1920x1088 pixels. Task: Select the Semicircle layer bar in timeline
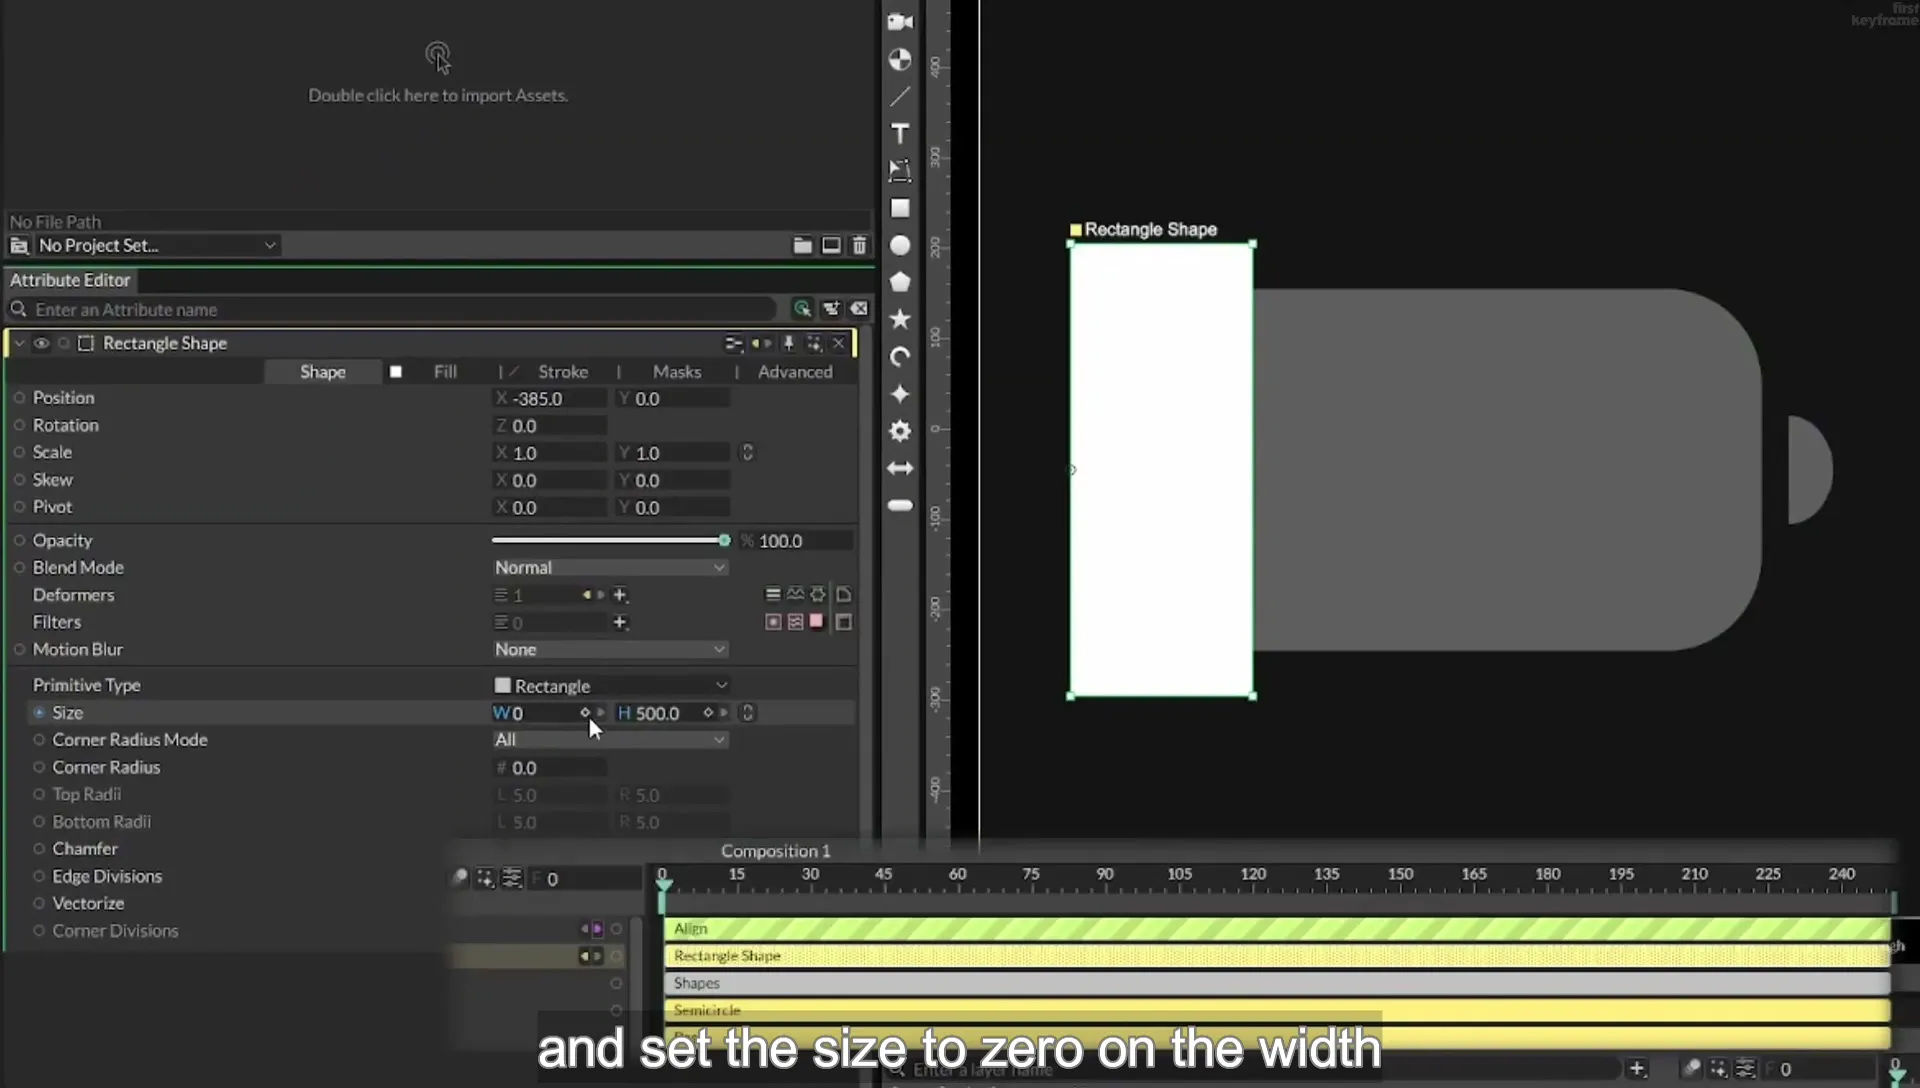1277,1011
